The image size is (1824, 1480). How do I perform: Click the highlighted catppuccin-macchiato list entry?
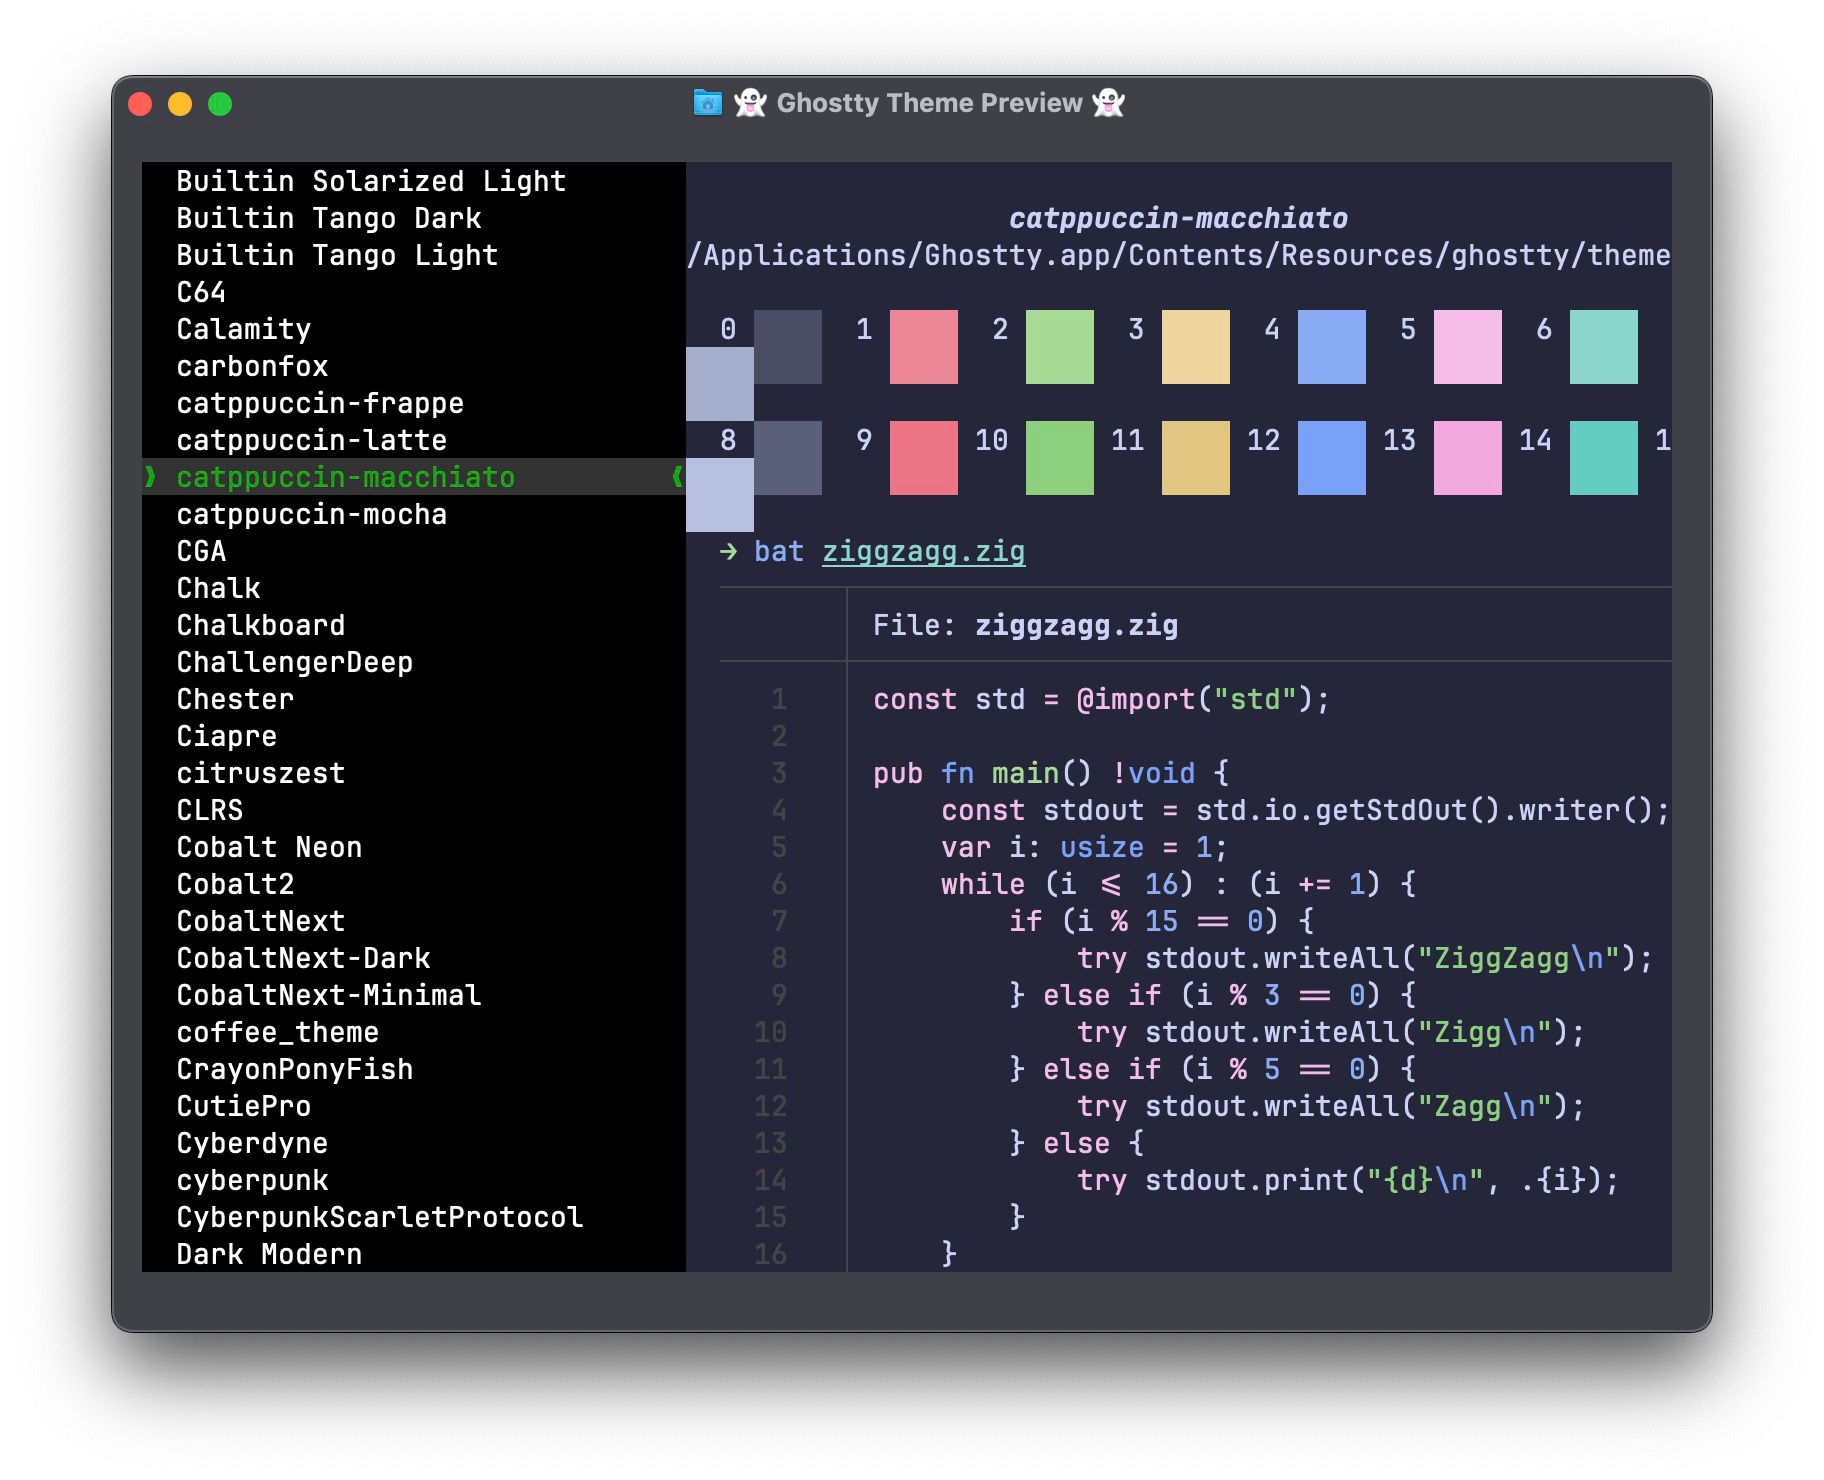(414, 477)
